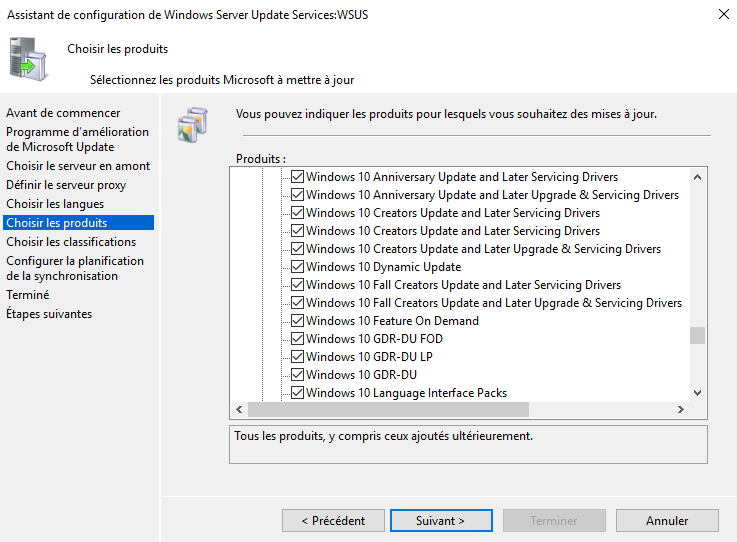Click the WSUS server icon in the header
Viewport: 737px width, 542px height.
[28, 59]
